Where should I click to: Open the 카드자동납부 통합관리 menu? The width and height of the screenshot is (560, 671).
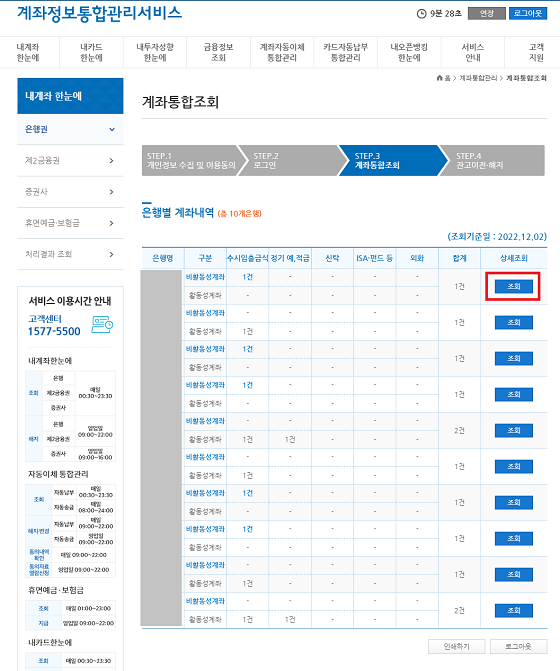point(346,52)
